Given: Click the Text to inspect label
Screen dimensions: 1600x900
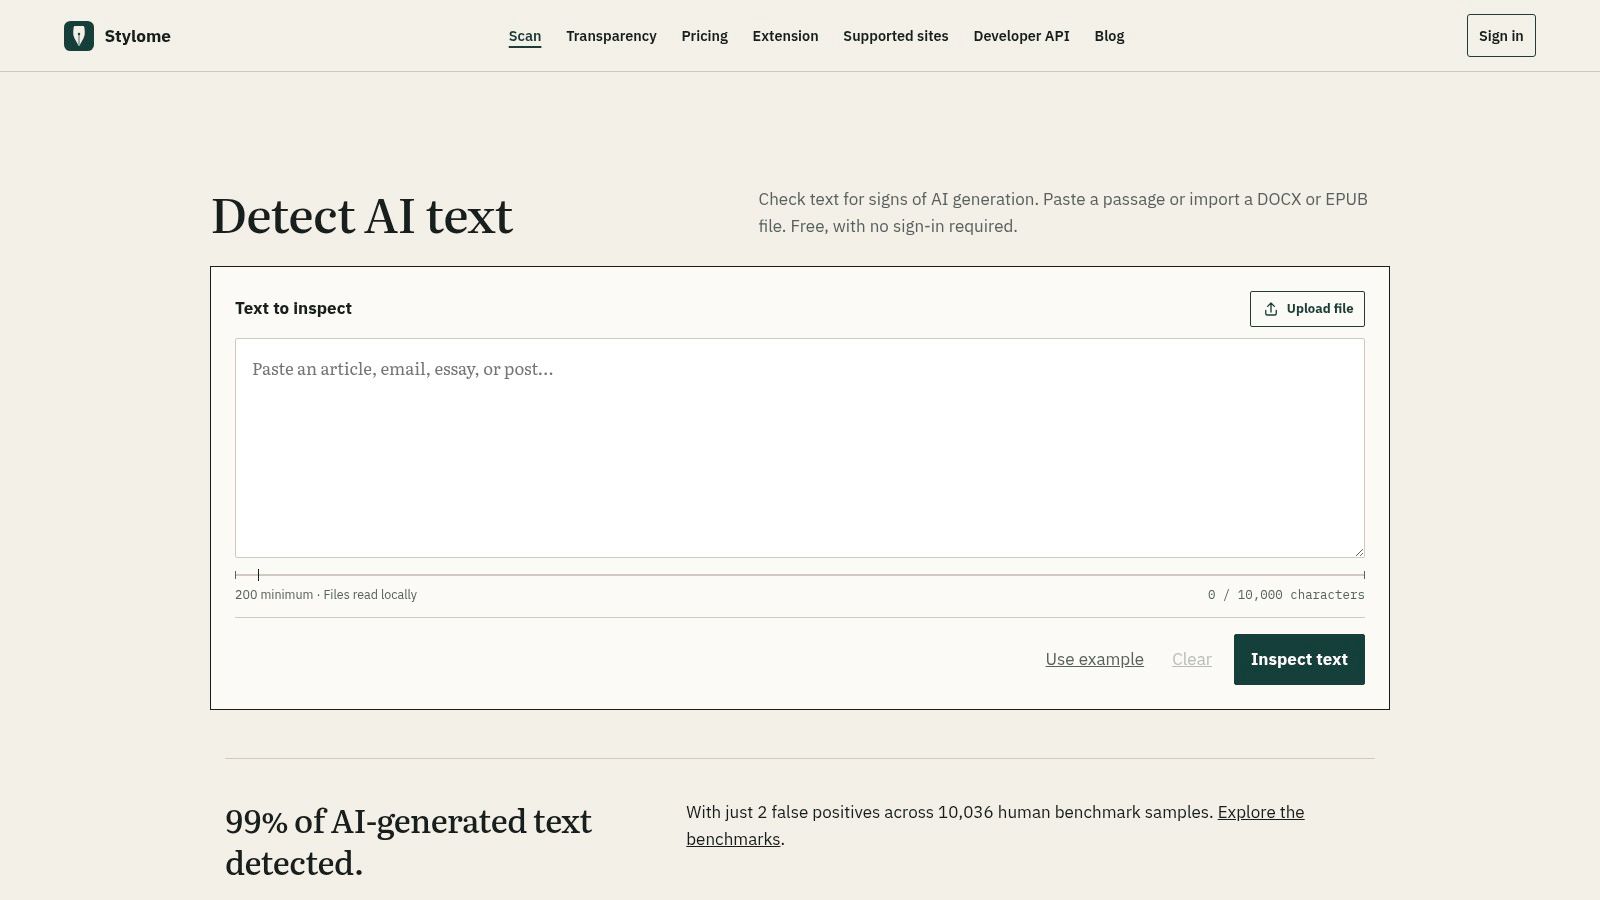Looking at the screenshot, I should [293, 309].
